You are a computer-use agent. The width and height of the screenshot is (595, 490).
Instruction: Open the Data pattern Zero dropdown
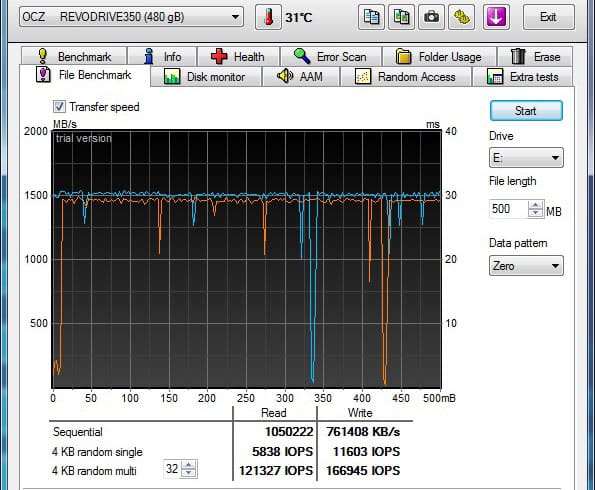point(526,266)
